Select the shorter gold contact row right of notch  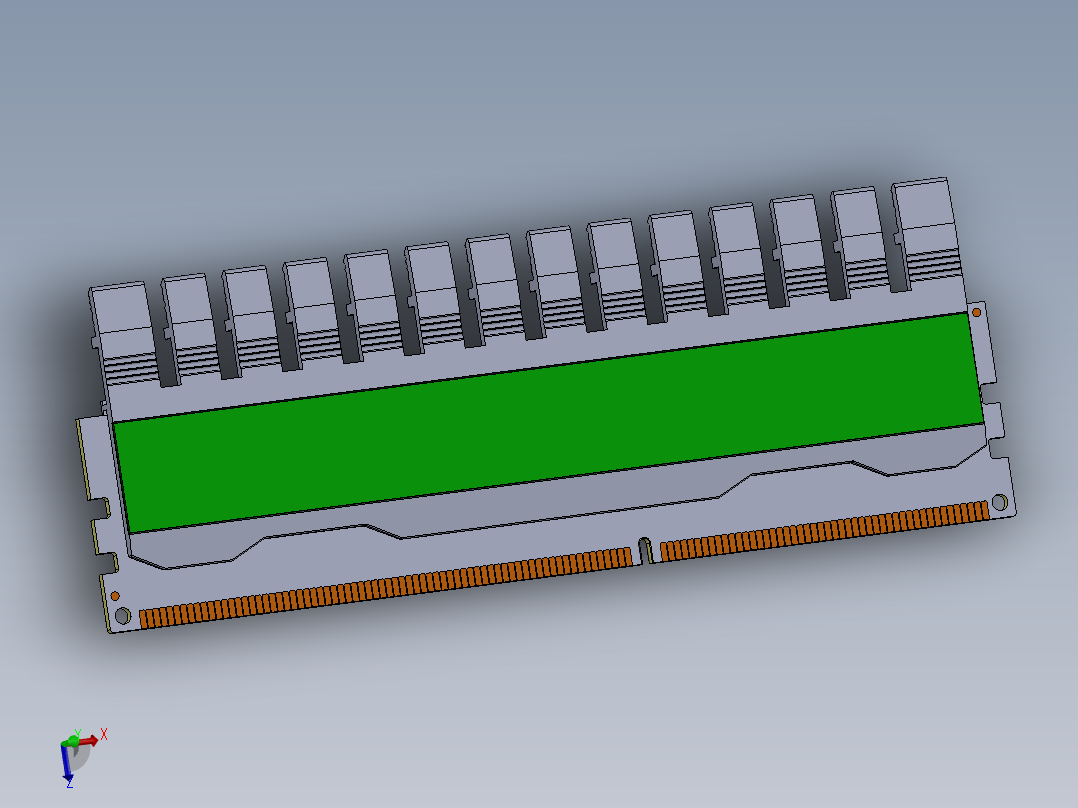(825, 531)
